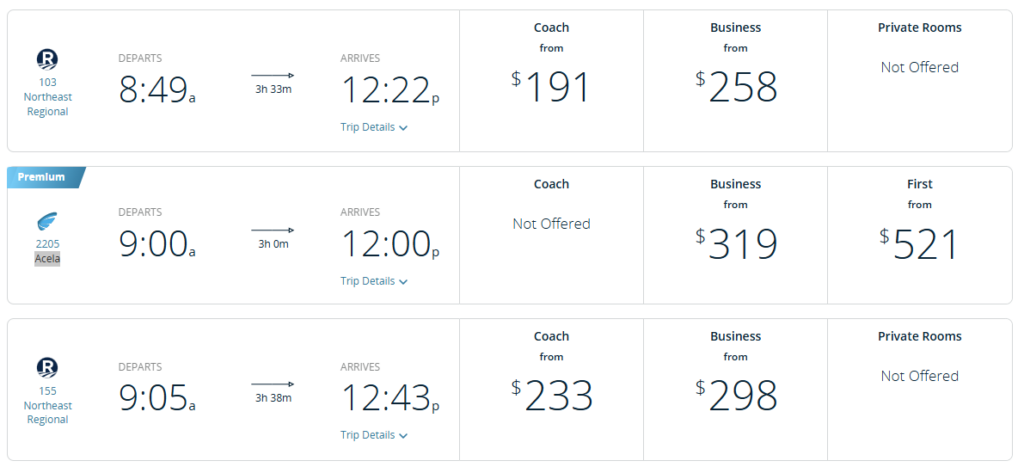Viewport: 1024px width, 467px height.
Task: Click the duration arrow for the 3h 38m trip
Action: click(x=272, y=383)
